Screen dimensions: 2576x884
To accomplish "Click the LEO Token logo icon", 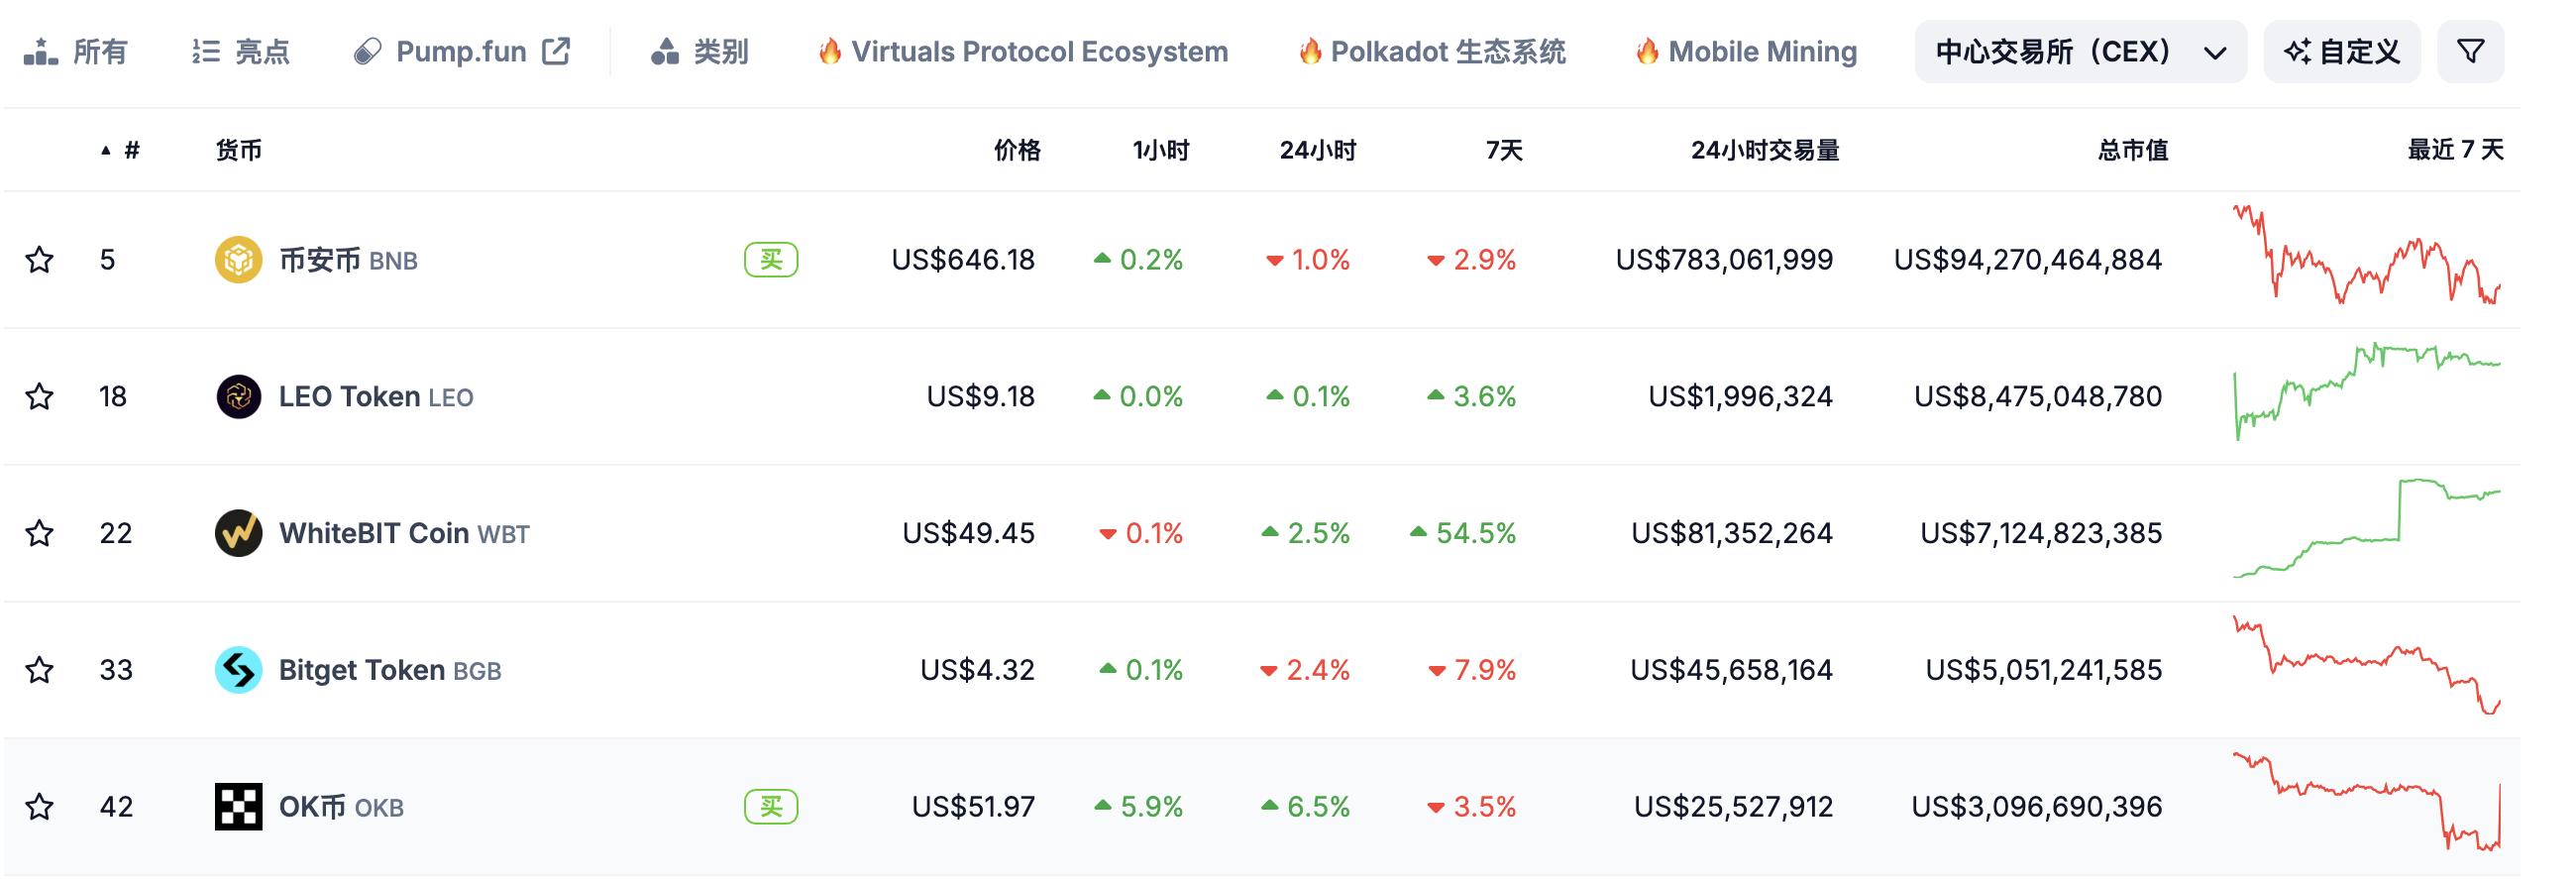I will [x=239, y=396].
